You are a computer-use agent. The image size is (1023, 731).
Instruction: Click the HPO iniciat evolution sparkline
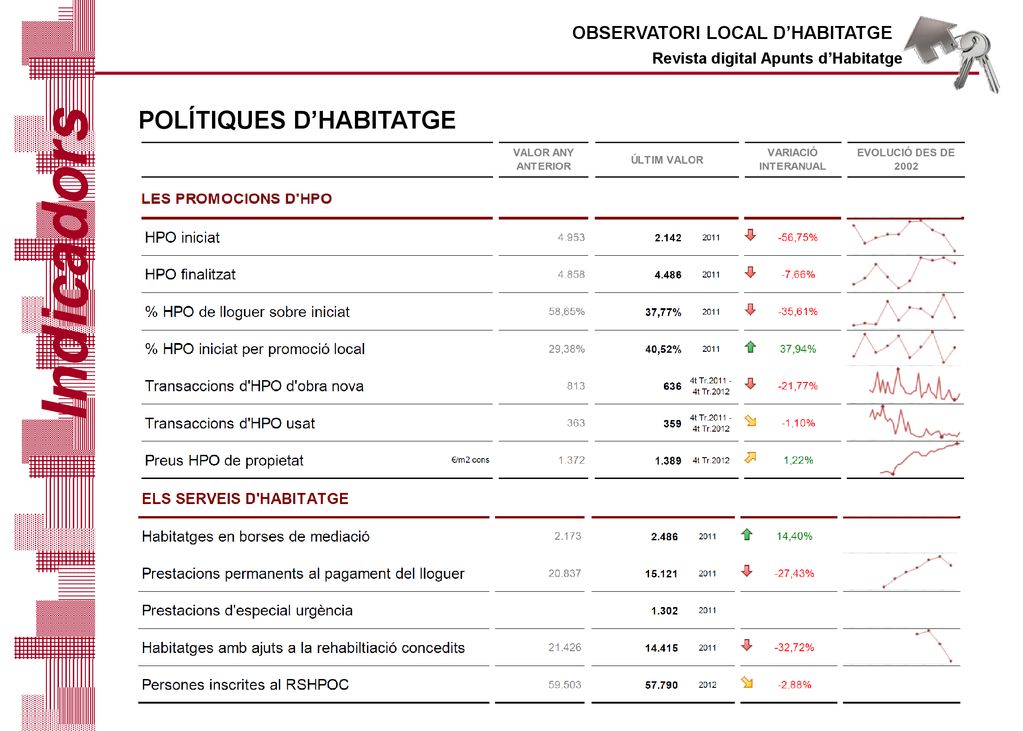(x=905, y=236)
